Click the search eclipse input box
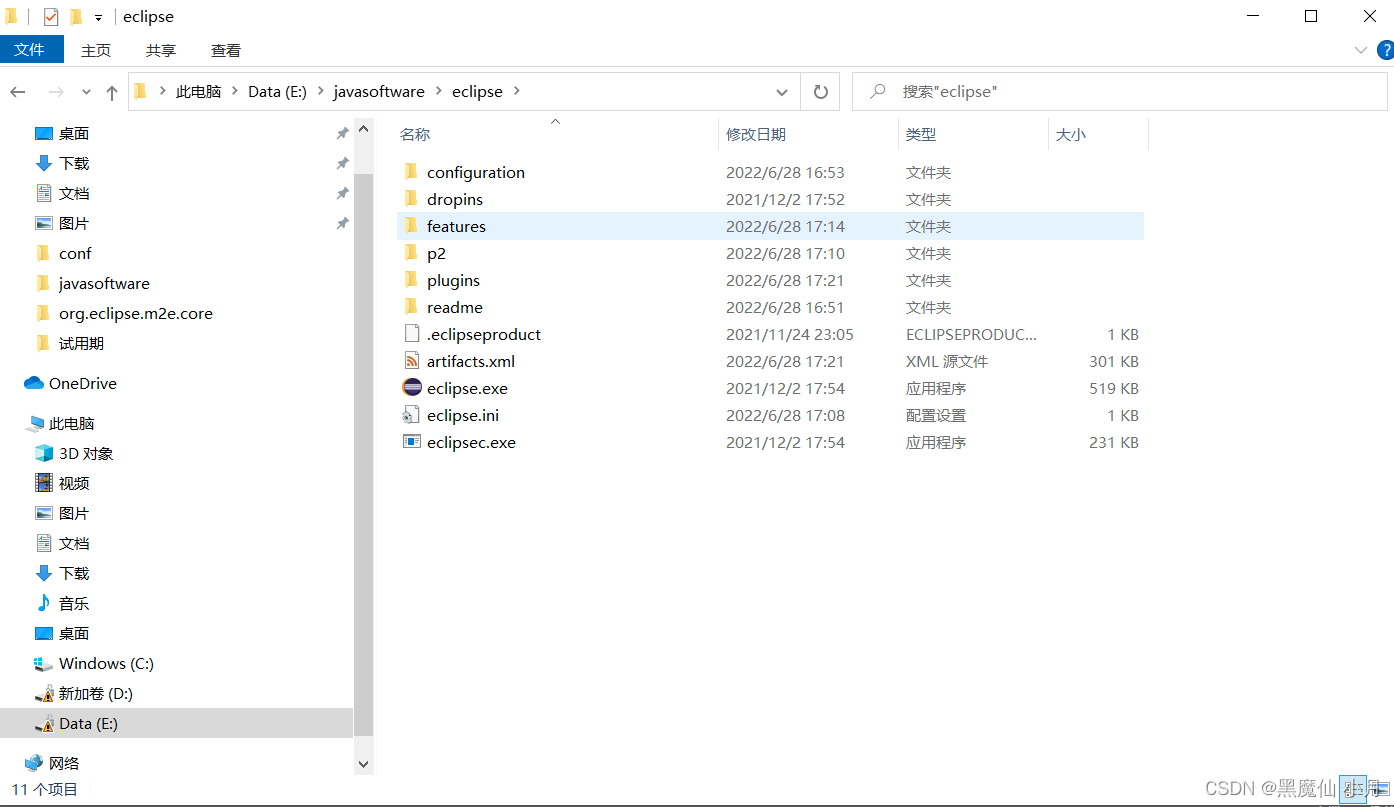This screenshot has width=1394, height=807. click(1119, 92)
